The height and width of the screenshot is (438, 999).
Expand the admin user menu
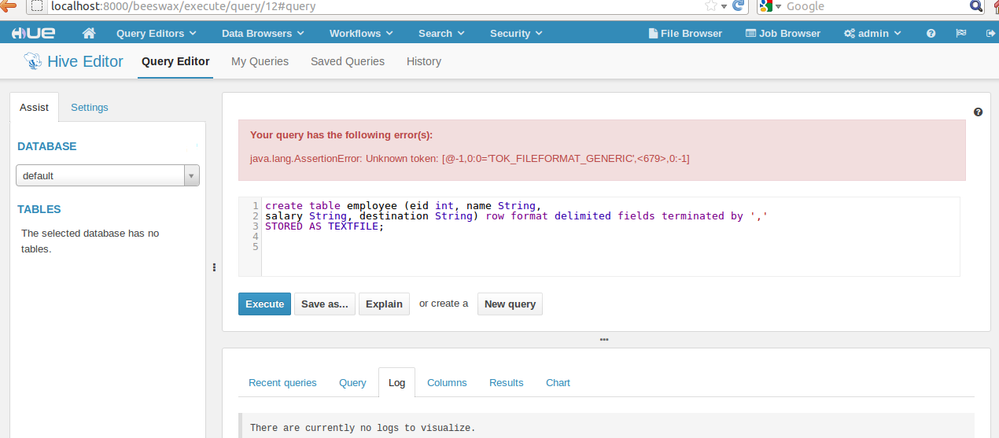coord(872,33)
